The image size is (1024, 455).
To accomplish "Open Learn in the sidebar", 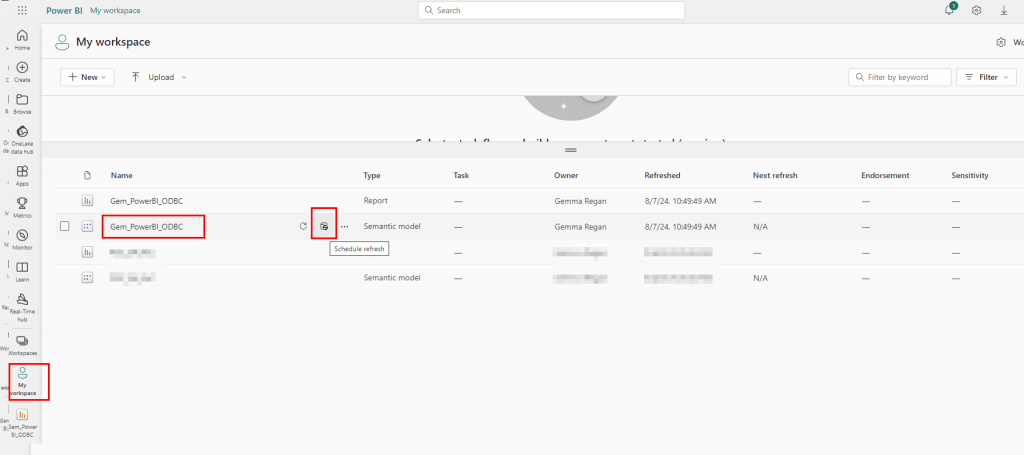I will [22, 272].
